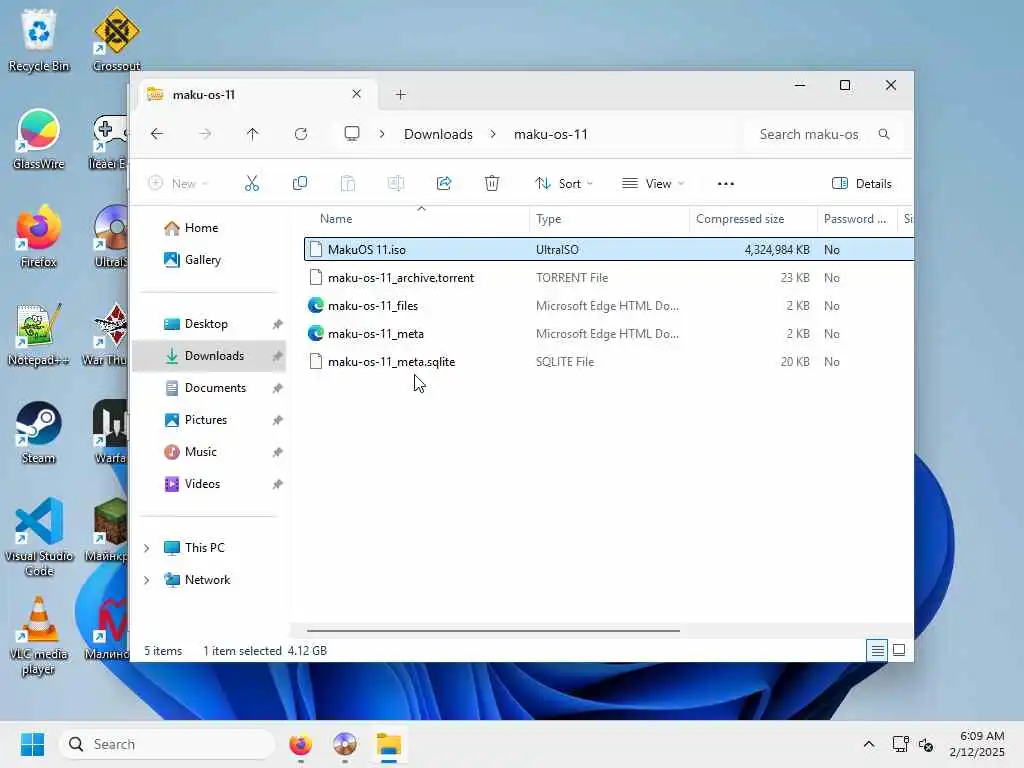This screenshot has height=768, width=1024.
Task: Open Notepad++ desktop shortcut
Action: point(39,334)
